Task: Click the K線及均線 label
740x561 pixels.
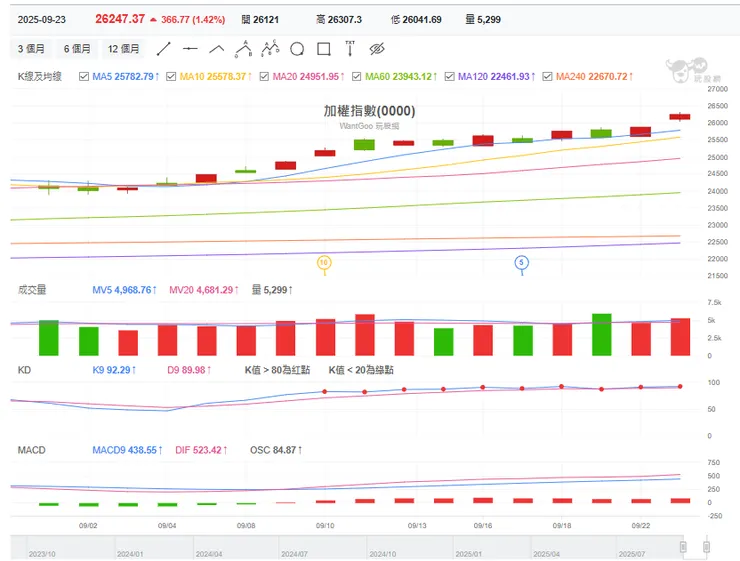Action: [40, 76]
